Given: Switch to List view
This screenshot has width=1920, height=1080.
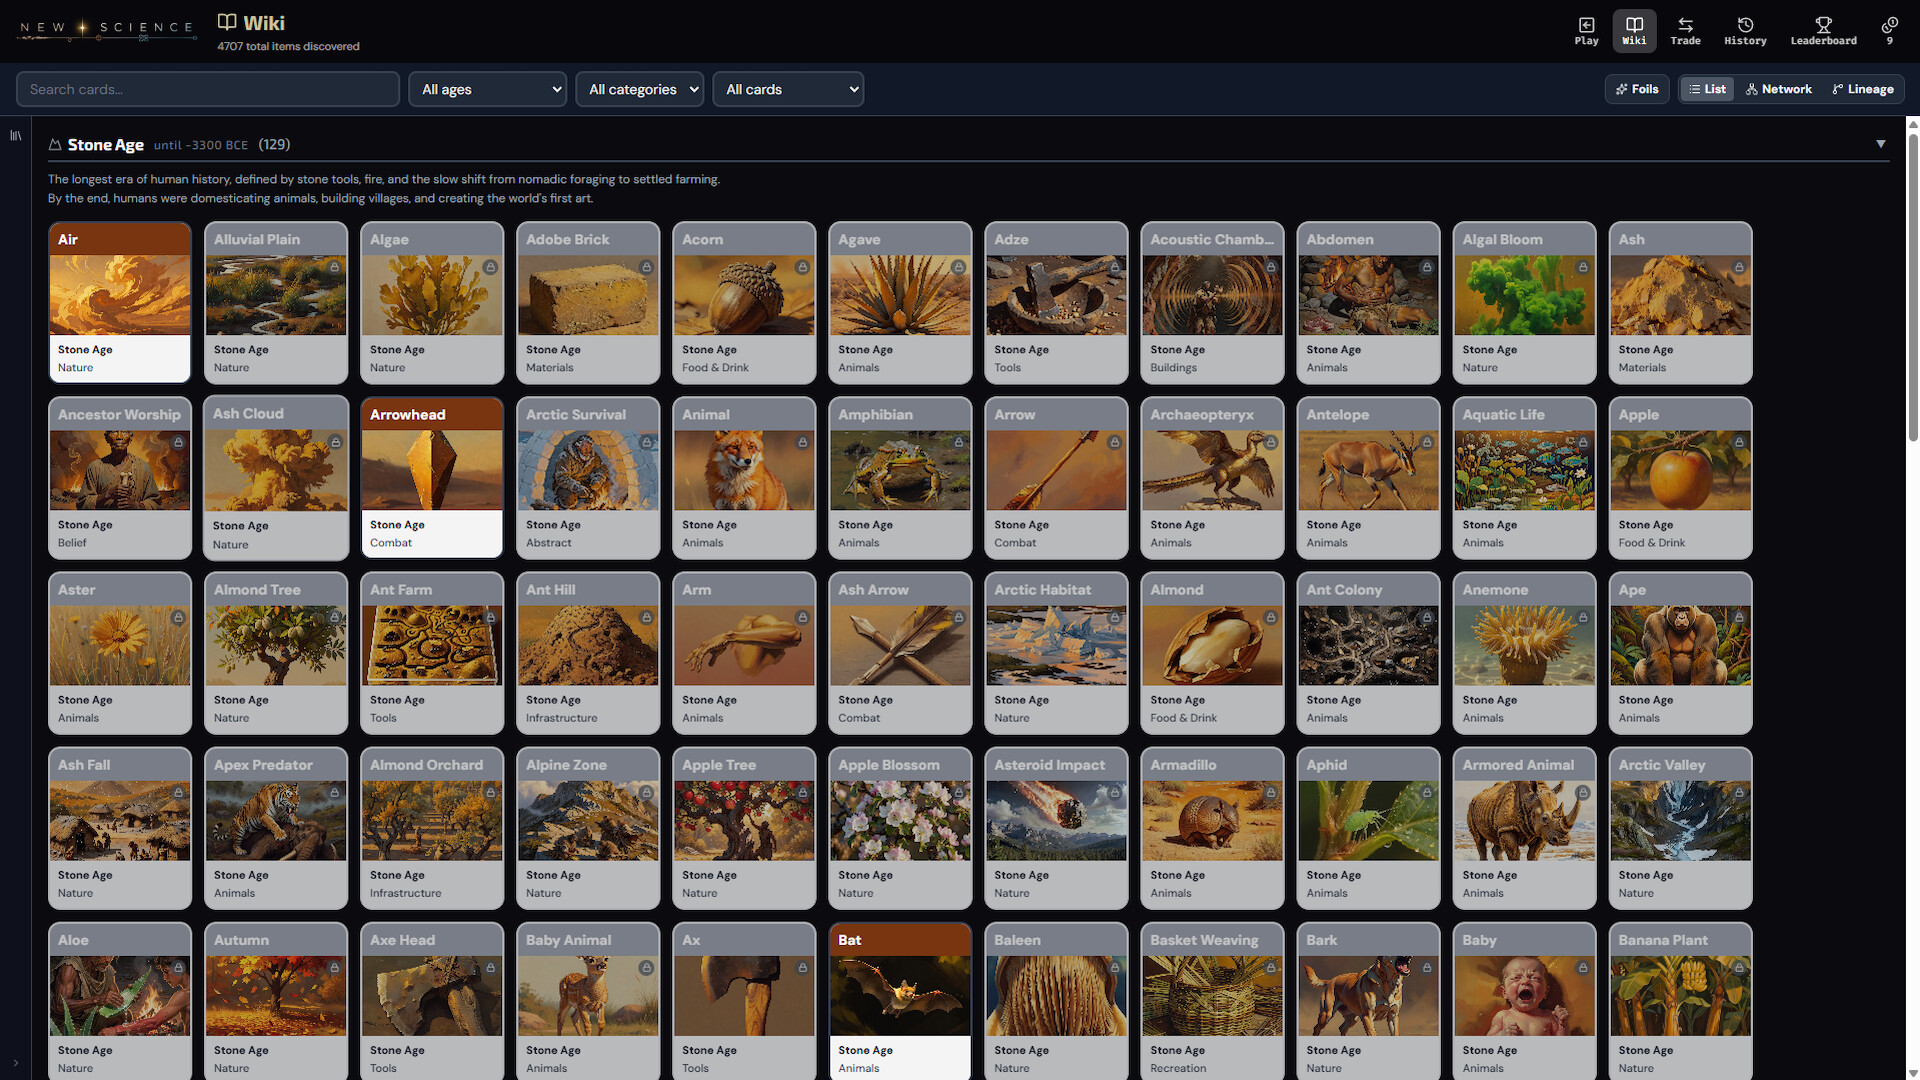Looking at the screenshot, I should tap(1707, 89).
